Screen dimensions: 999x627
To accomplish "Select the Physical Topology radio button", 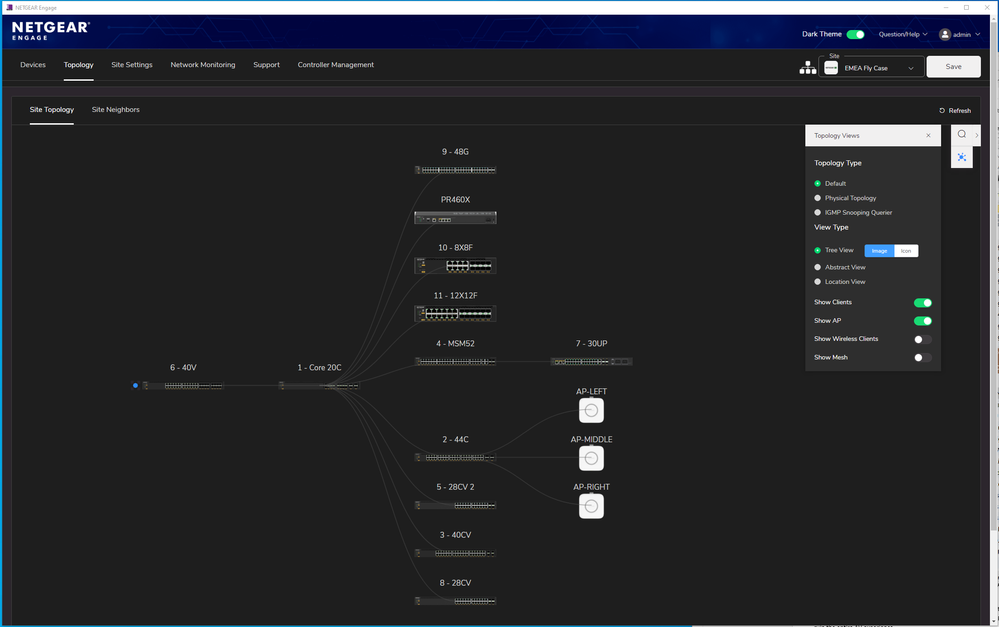I will click(817, 197).
